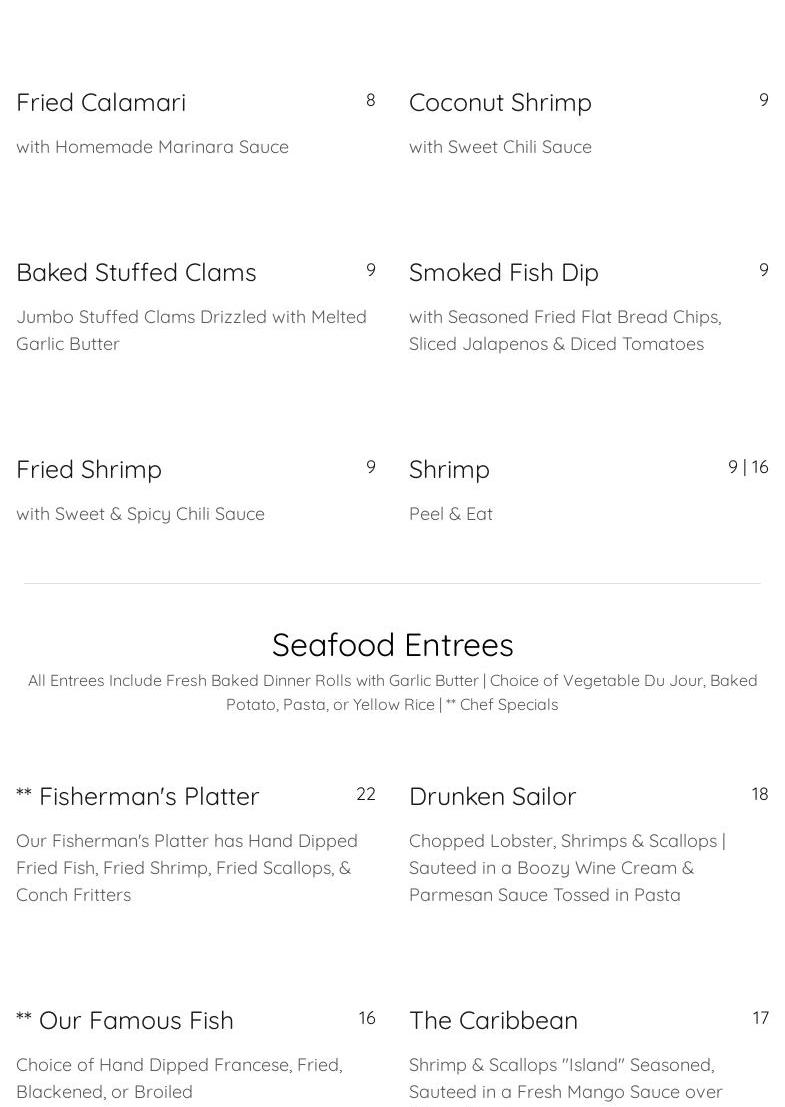Open the Fisherman's Platter entree

[x=148, y=797]
